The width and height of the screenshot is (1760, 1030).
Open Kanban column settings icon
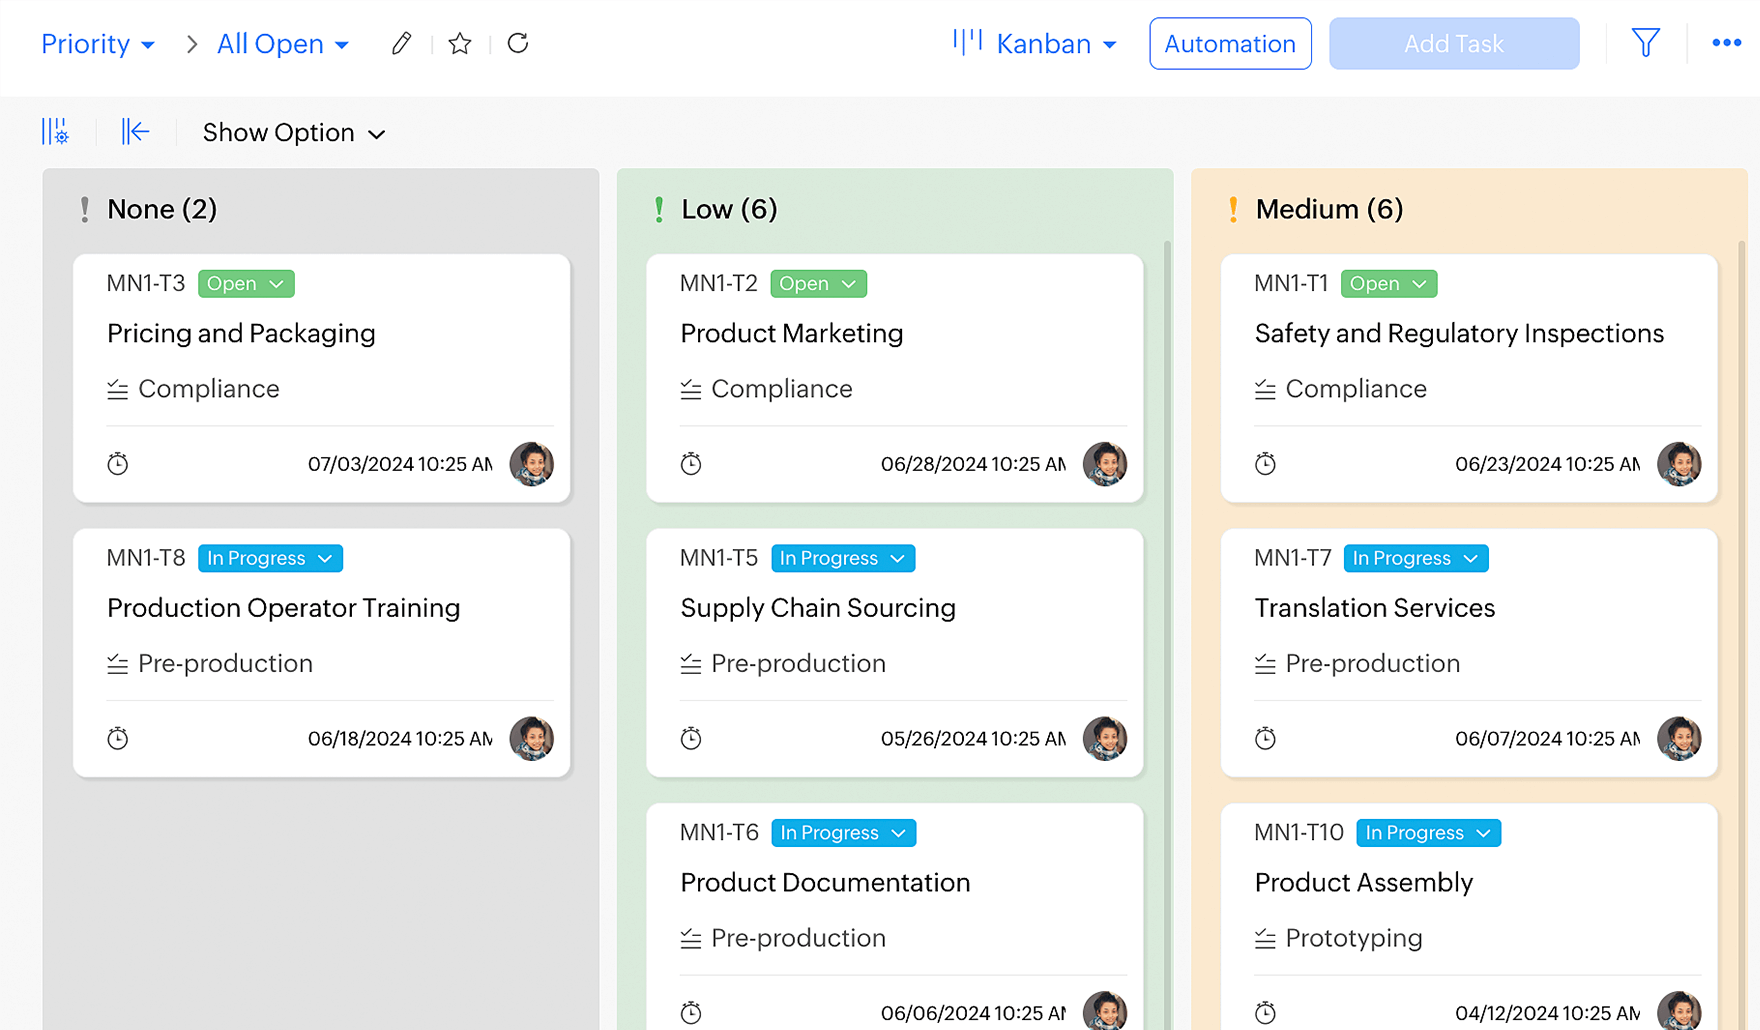click(x=55, y=132)
